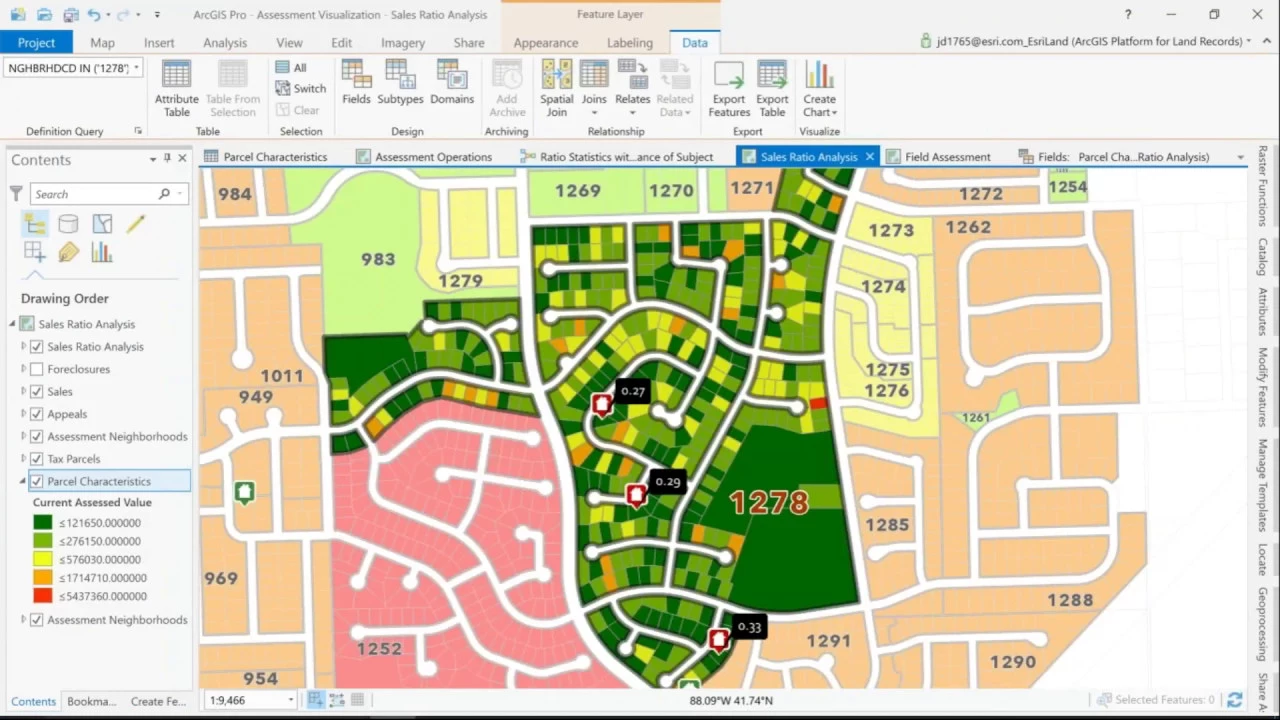Open the view tabs overflow dropdown
Screen dimensions: 1280x720
click(x=1240, y=157)
